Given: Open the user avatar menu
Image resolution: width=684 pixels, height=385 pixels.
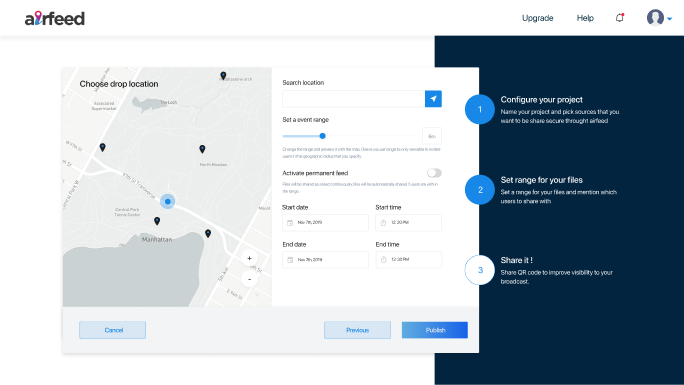Looking at the screenshot, I should (x=655, y=18).
